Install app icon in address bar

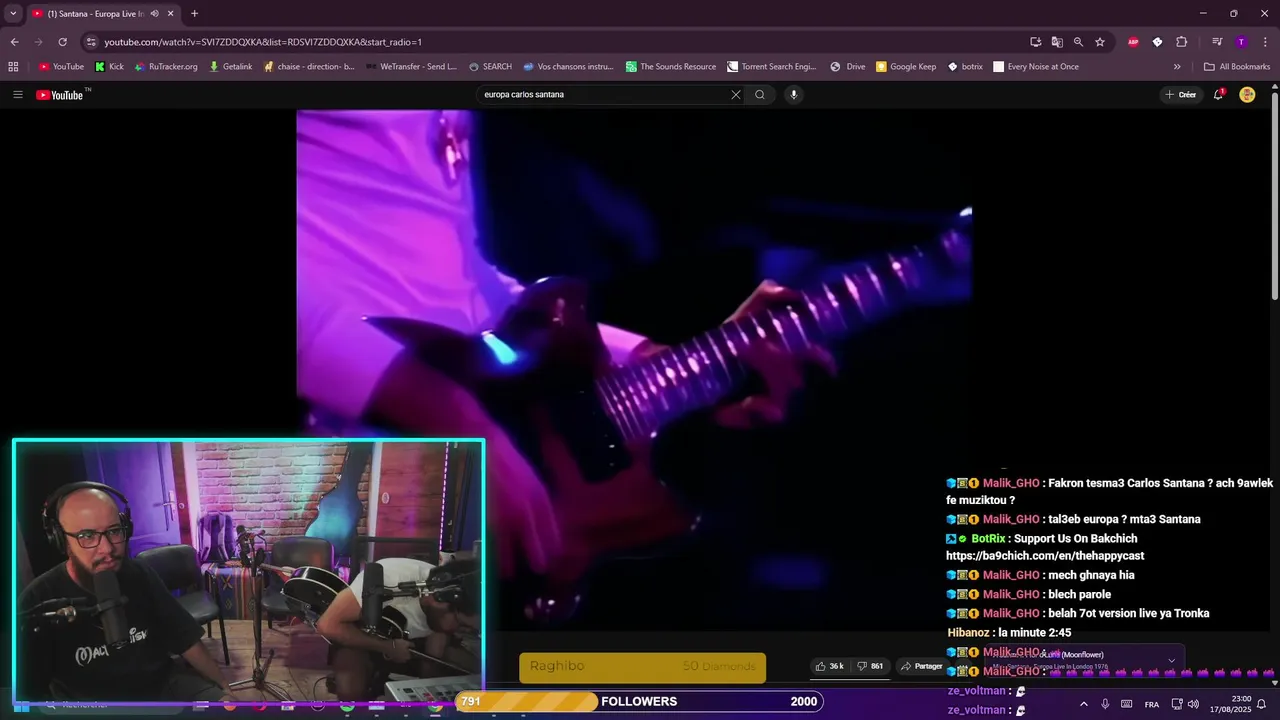(x=1036, y=42)
